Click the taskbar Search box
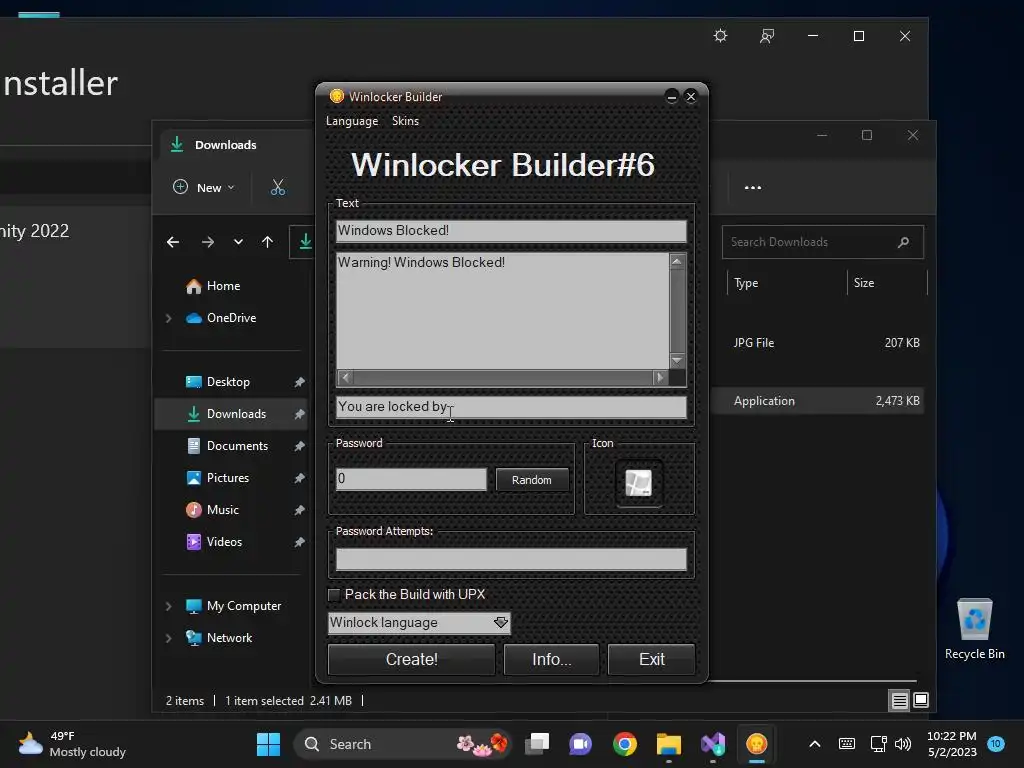This screenshot has width=1024, height=768. pos(403,744)
